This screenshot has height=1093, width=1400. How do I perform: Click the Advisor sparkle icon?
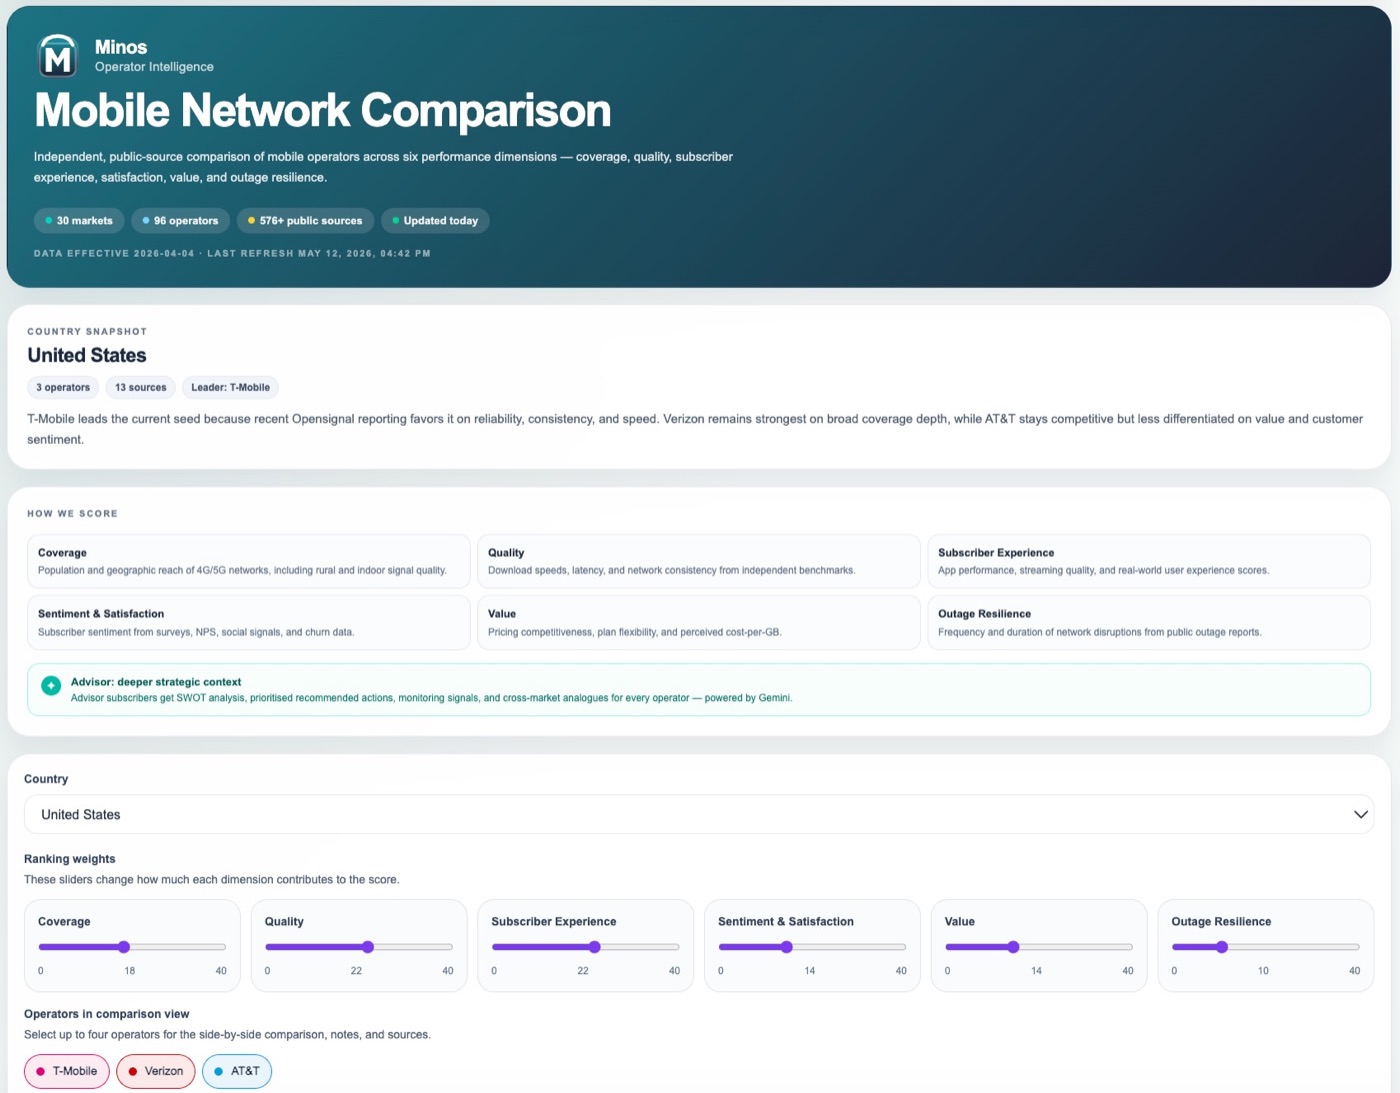[x=51, y=686]
